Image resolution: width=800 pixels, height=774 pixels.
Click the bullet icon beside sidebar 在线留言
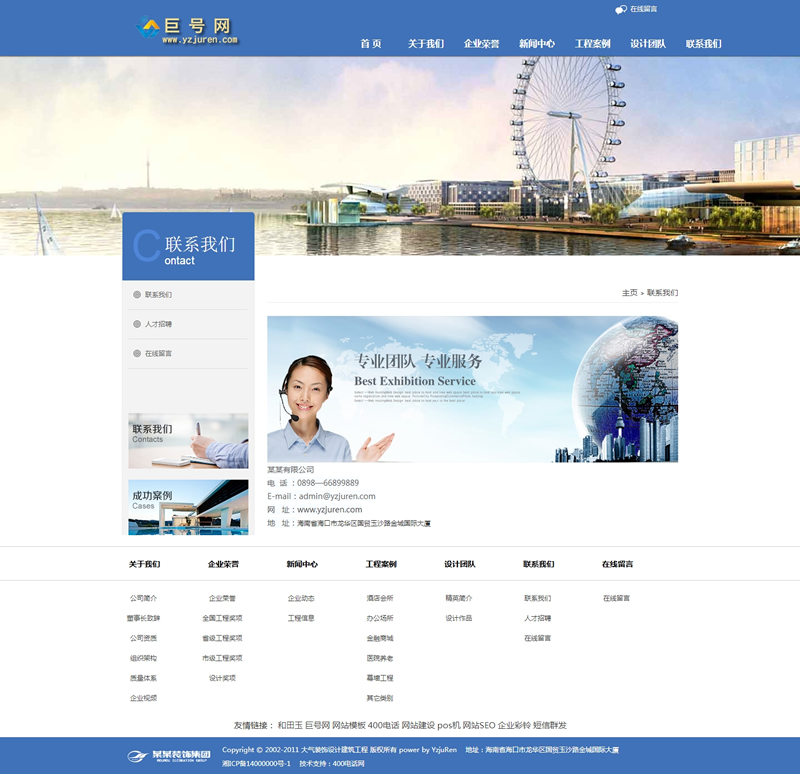(x=137, y=353)
